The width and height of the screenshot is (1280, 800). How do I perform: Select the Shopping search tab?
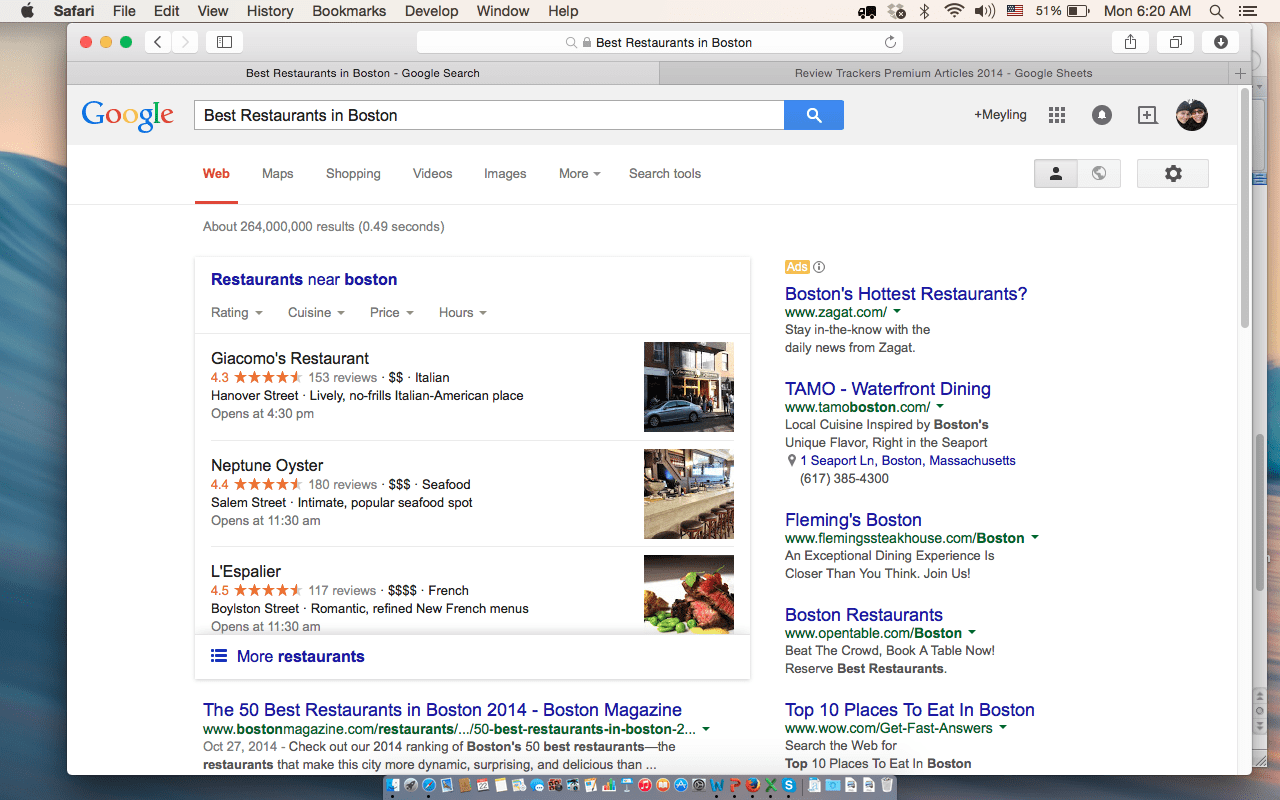353,173
